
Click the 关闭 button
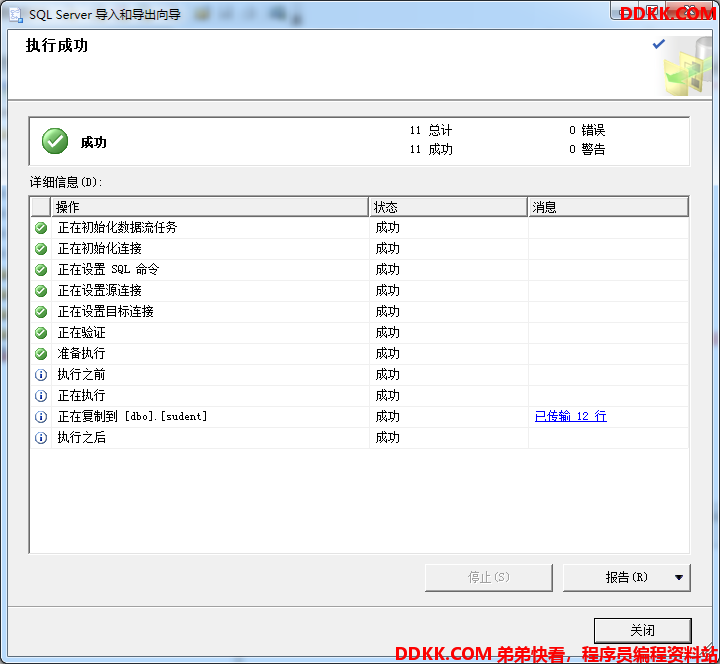642,630
